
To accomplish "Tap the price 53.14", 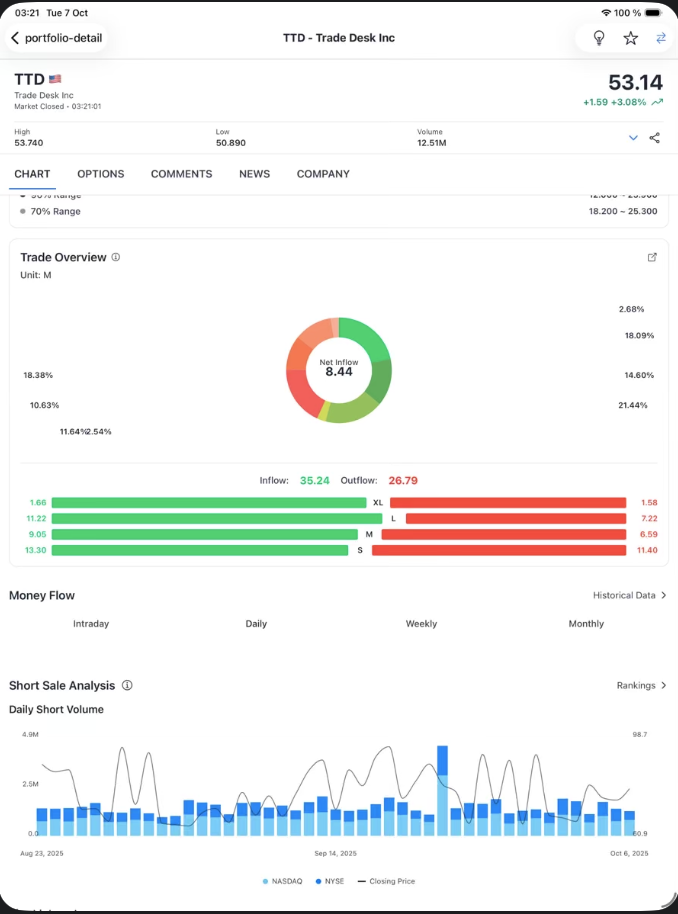I will point(635,82).
